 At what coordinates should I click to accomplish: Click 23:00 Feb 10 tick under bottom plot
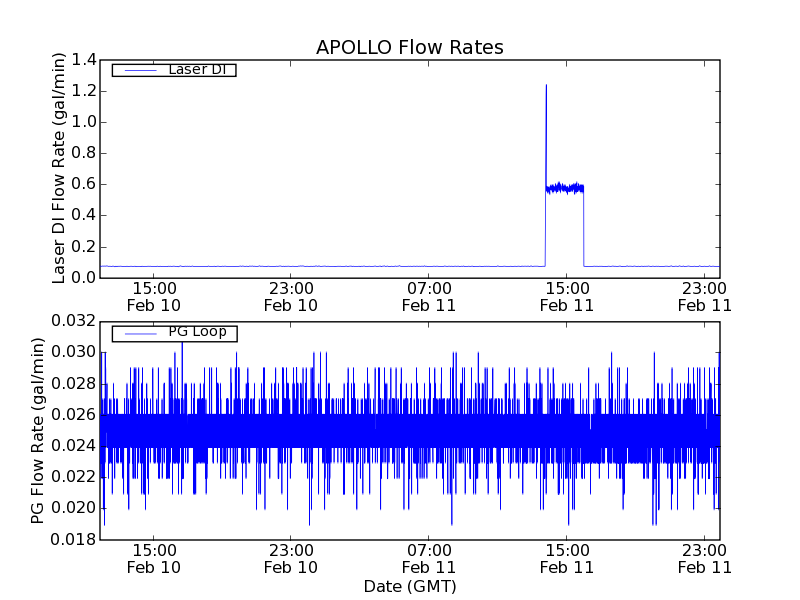tap(291, 558)
